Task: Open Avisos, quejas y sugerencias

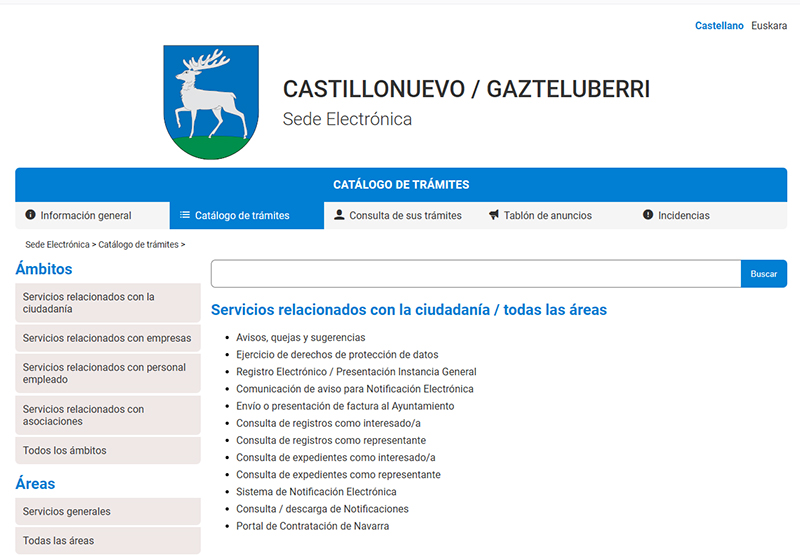Action: pyautogui.click(x=301, y=338)
